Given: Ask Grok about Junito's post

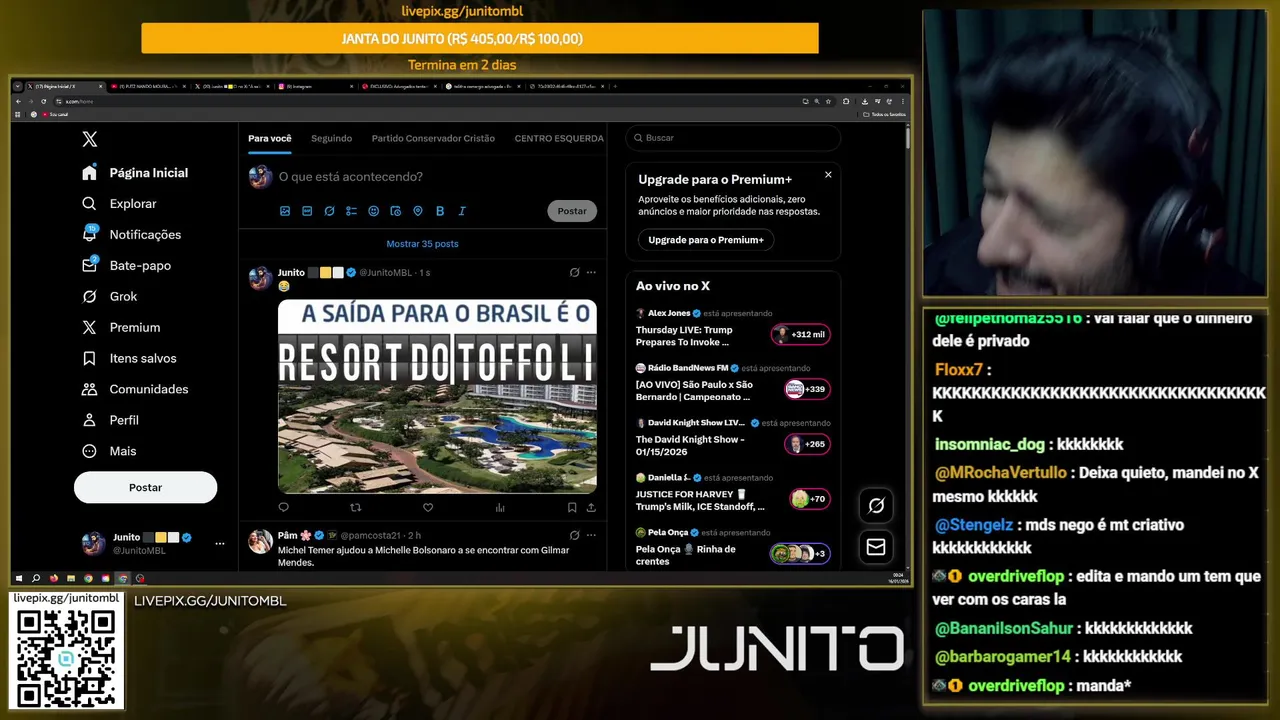Looking at the screenshot, I should point(574,272).
